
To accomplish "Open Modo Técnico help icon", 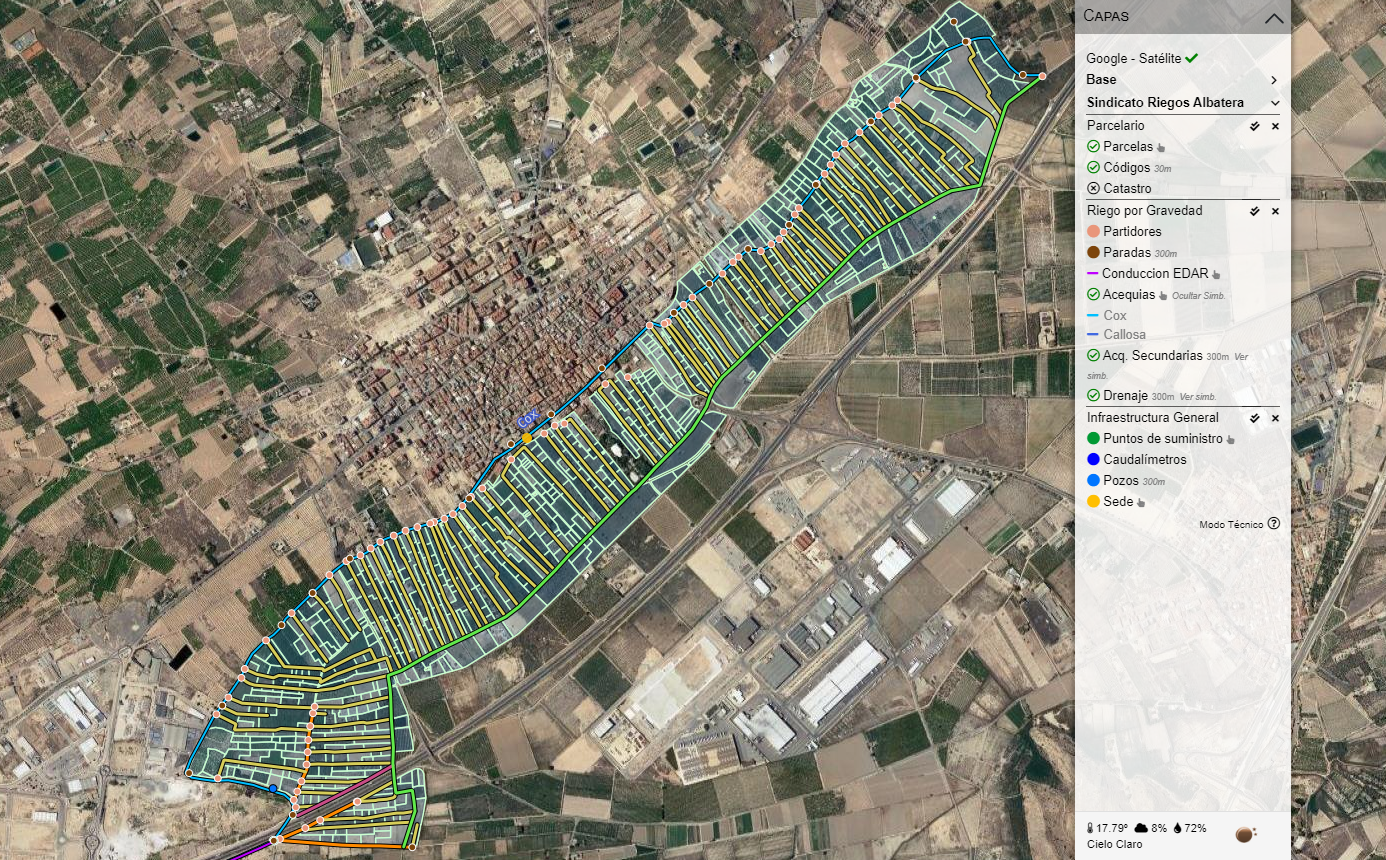I will (x=1273, y=524).
